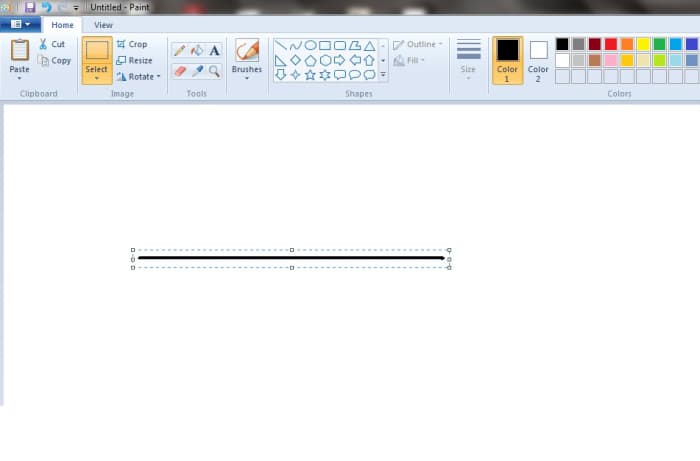Click the Magnifier zoom tool

pos(214,71)
